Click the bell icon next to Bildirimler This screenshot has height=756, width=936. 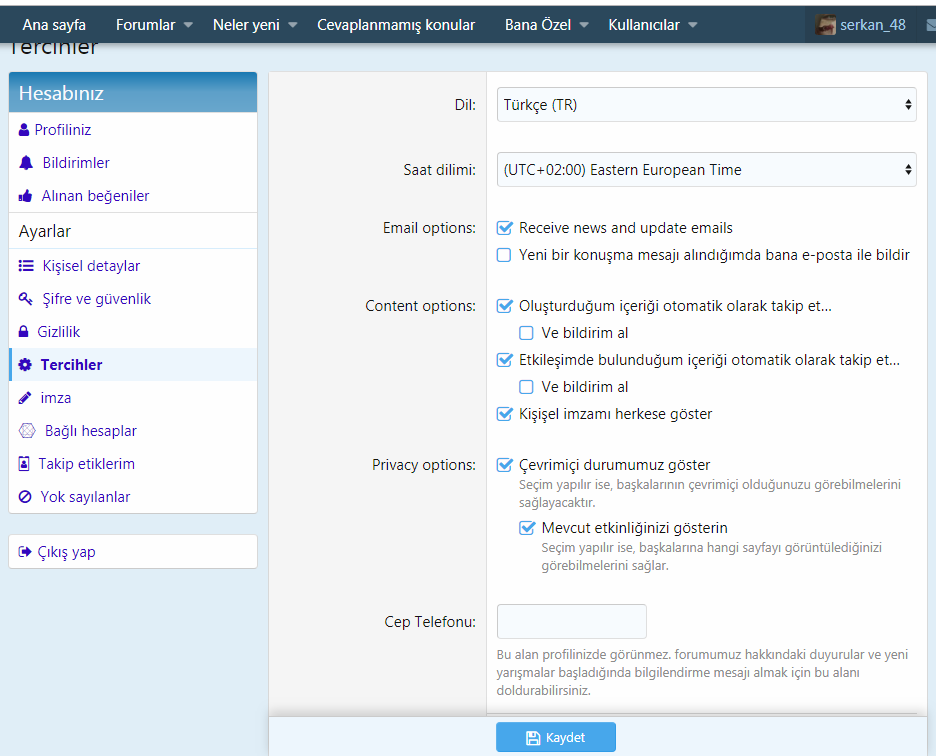[26, 162]
